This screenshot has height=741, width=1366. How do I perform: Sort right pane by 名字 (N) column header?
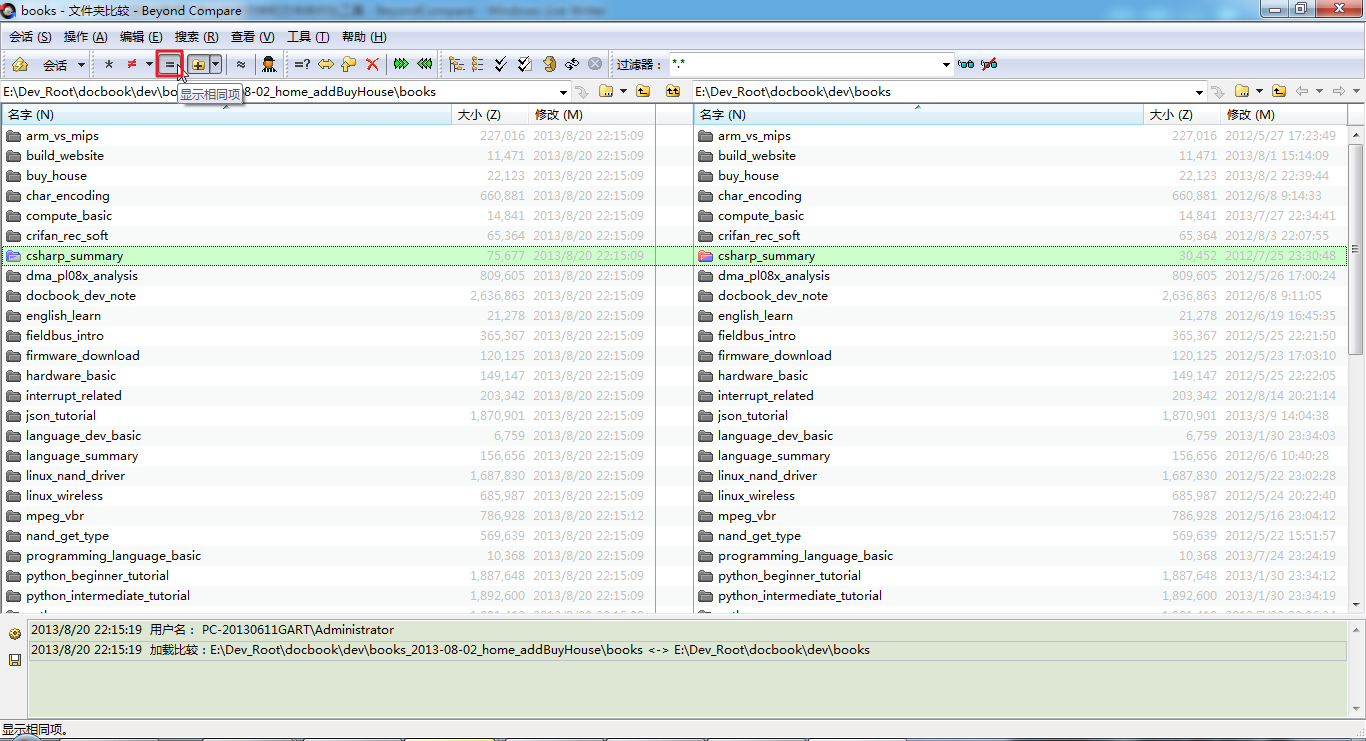(918, 115)
